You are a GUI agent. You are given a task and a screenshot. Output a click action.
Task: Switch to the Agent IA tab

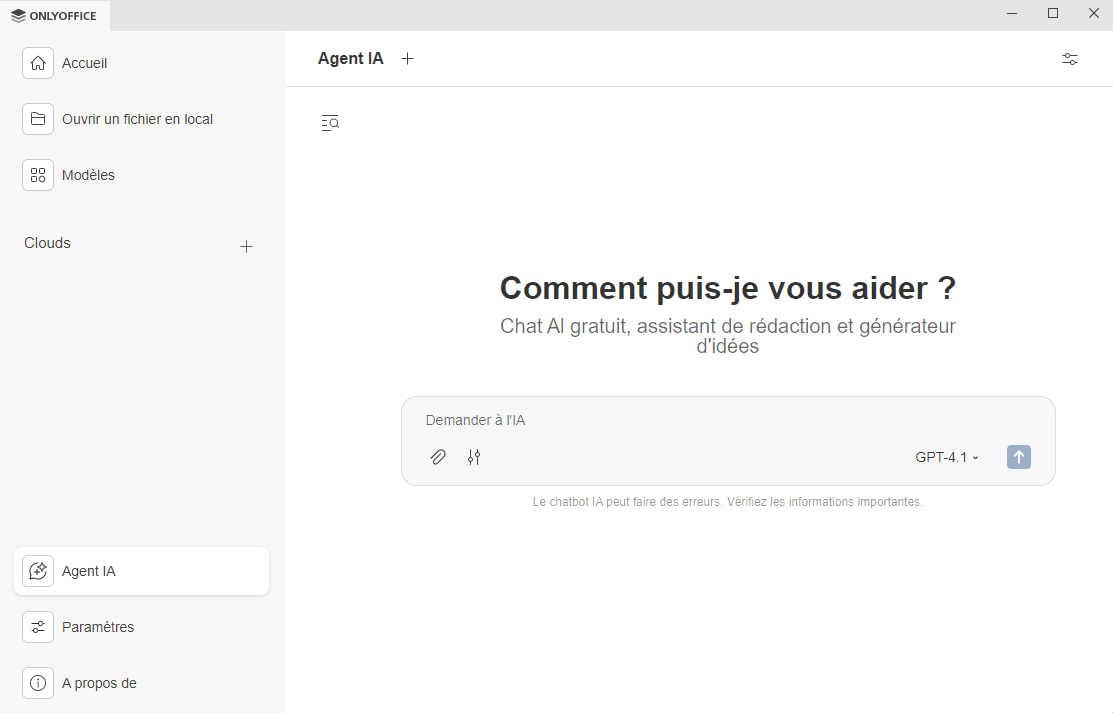(350, 58)
